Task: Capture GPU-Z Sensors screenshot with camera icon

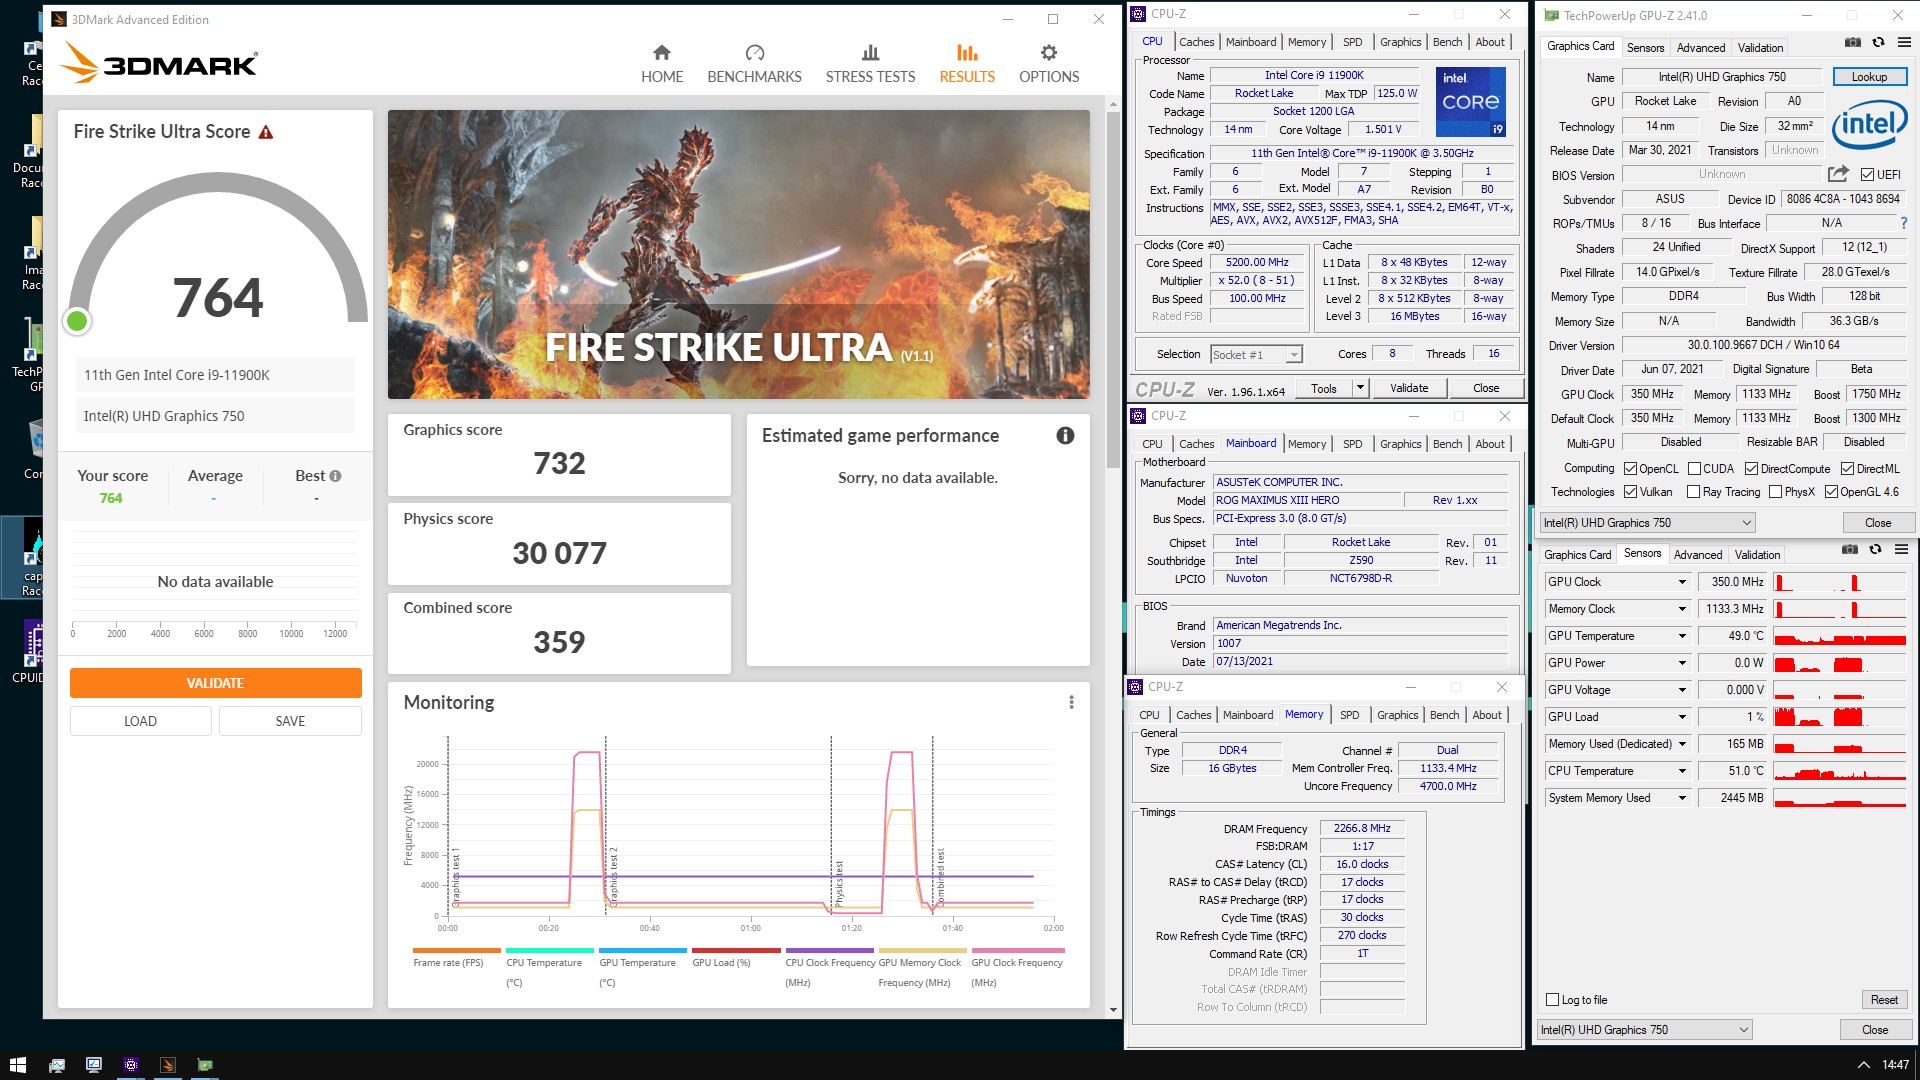Action: 1850,550
